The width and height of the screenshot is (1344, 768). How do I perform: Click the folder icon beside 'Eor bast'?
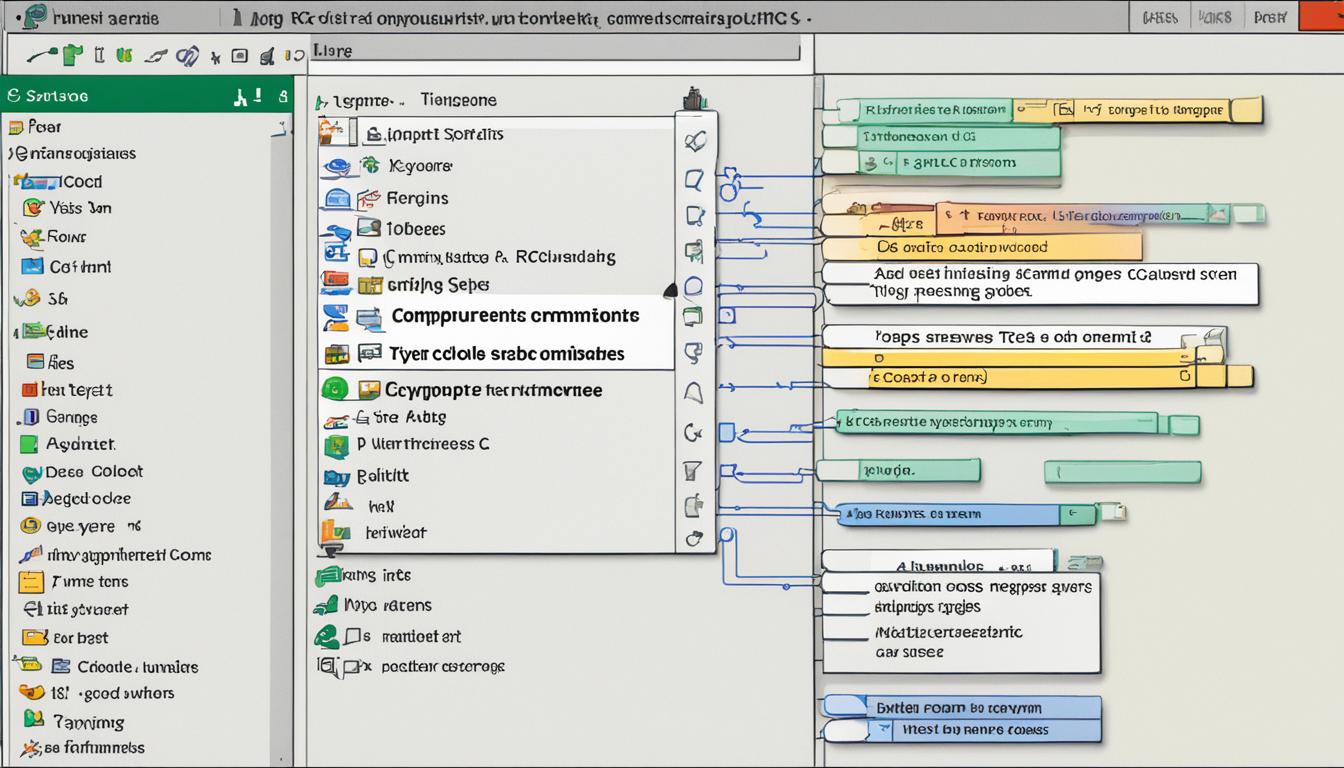[x=35, y=638]
